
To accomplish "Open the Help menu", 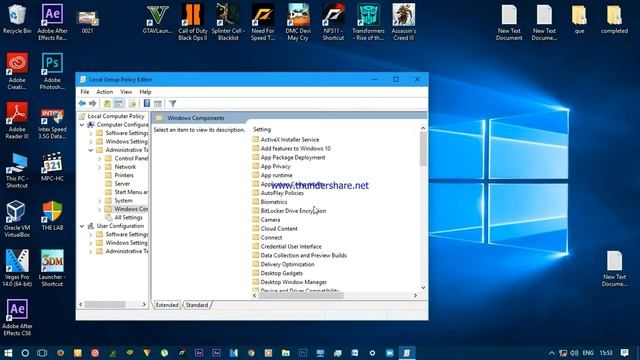I will (x=145, y=92).
